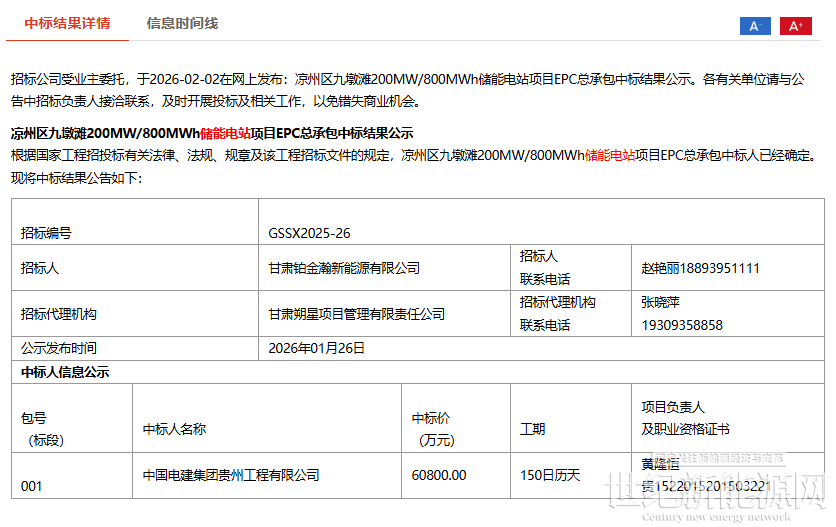Select winning bidder 中国电建集团贵州工程有限公司
Viewport: 836px width, 527px height.
231,475
